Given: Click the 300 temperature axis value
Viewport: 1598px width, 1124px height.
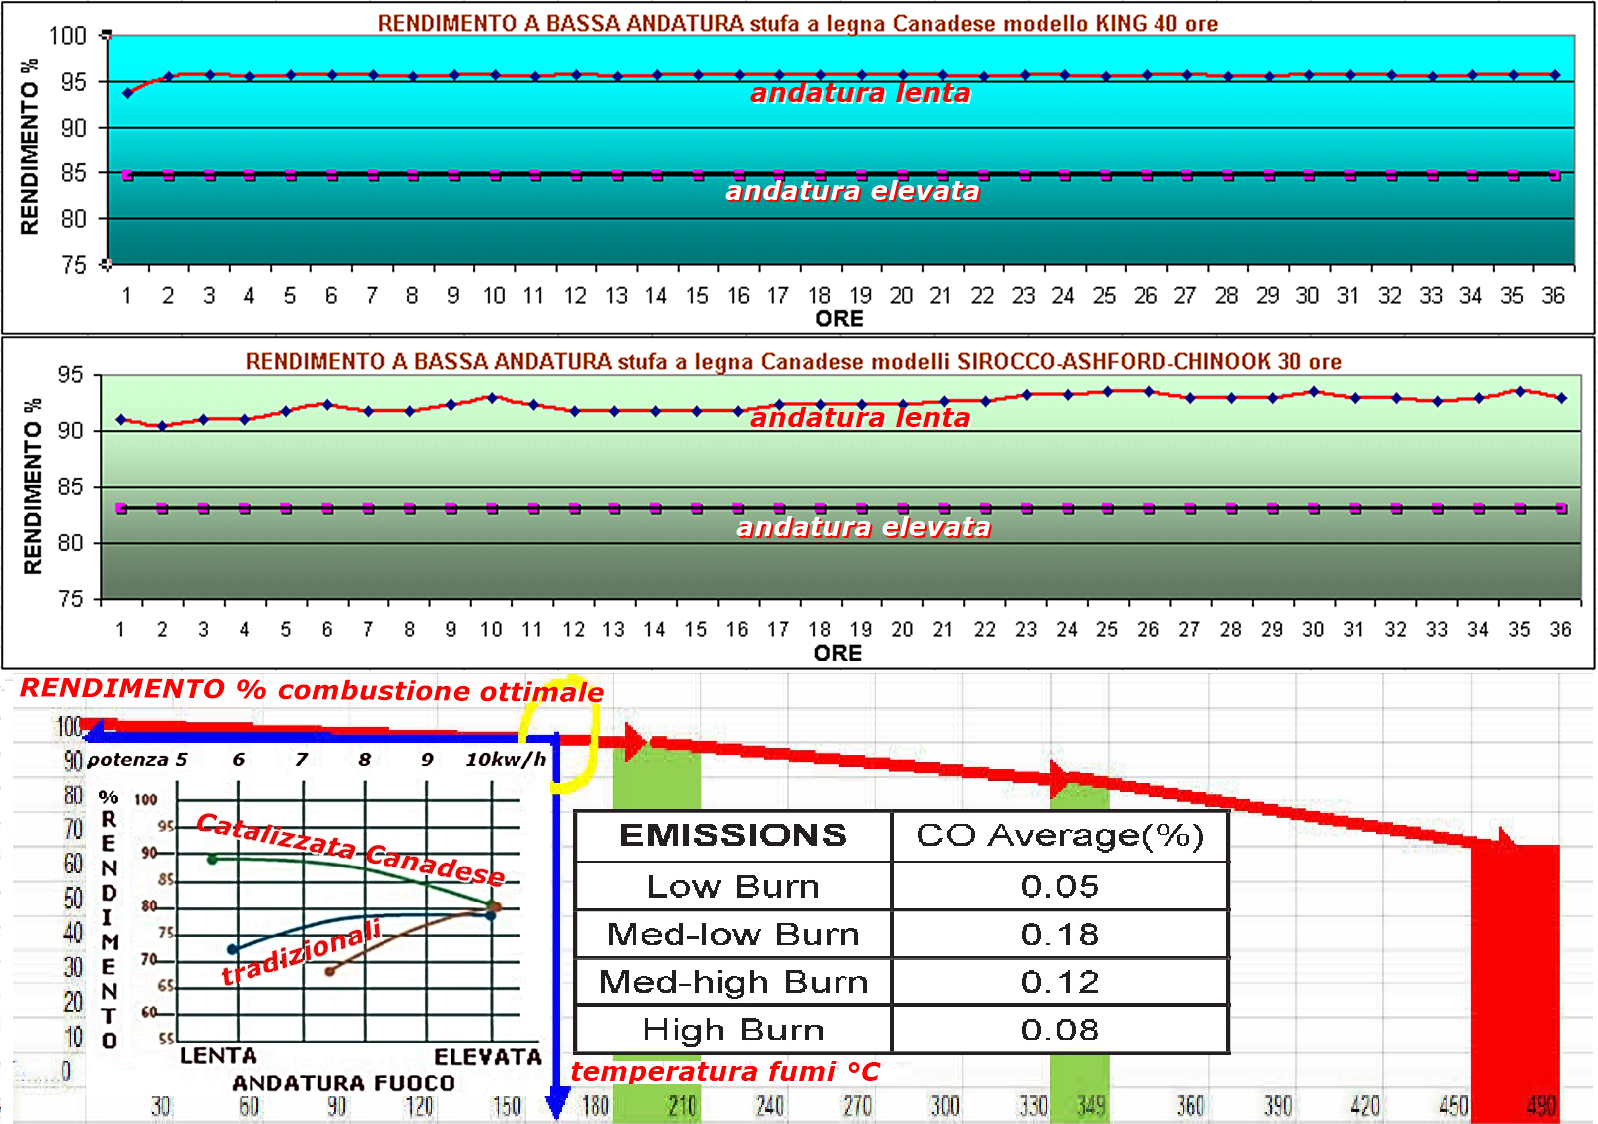Looking at the screenshot, I should click(x=945, y=1106).
